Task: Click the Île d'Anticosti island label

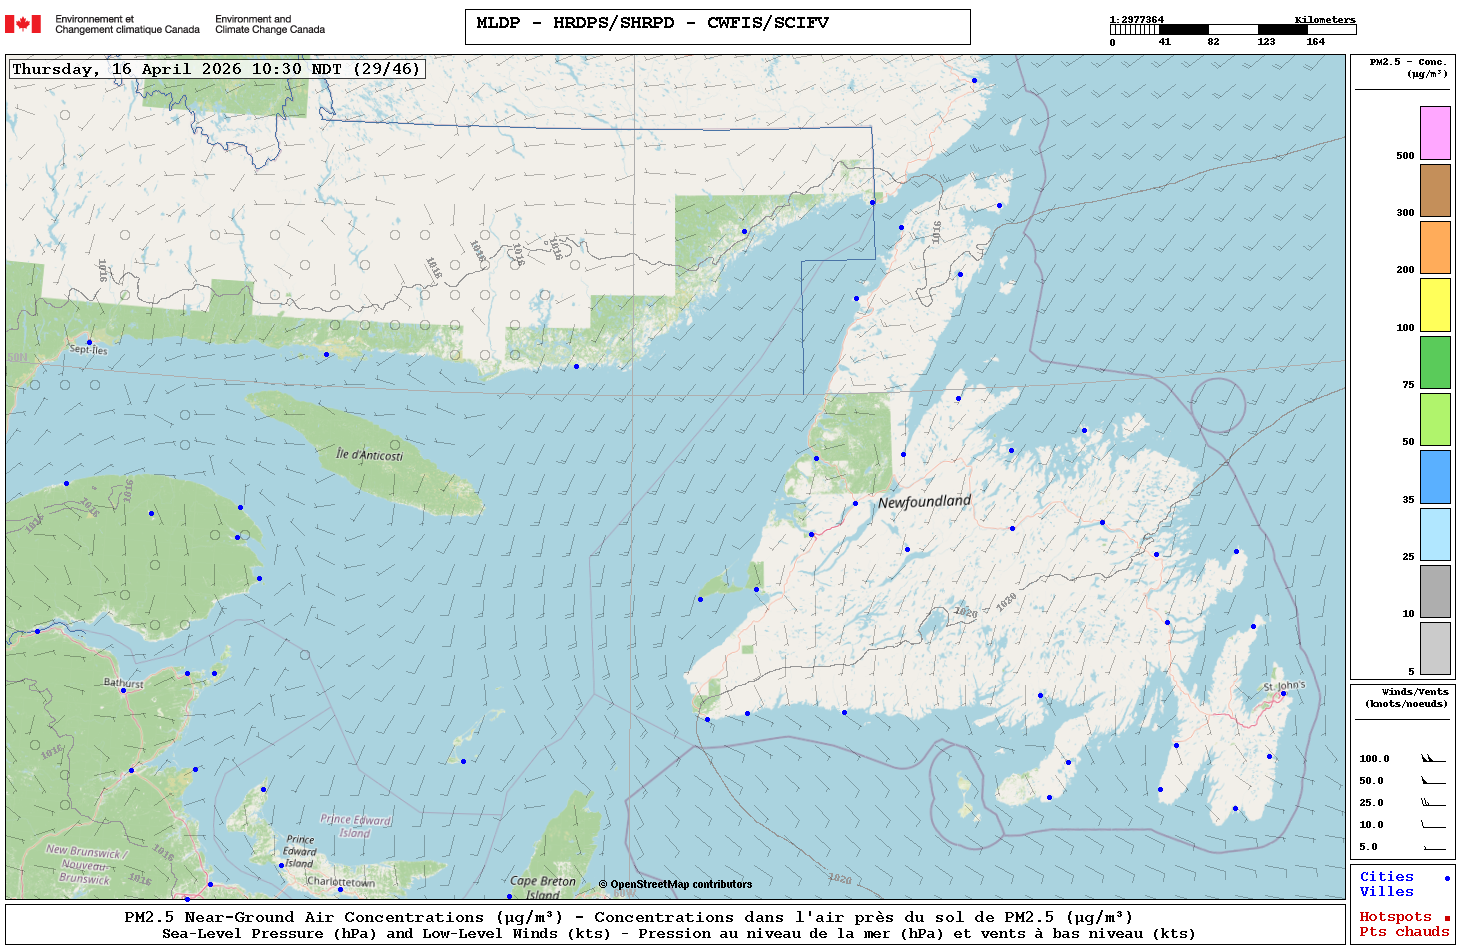Action: click(369, 454)
